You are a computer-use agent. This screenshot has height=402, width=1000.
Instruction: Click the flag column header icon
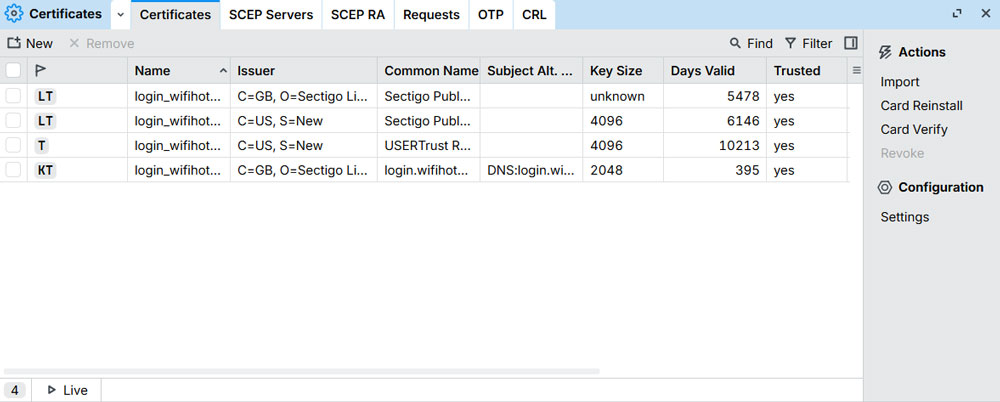coord(40,71)
